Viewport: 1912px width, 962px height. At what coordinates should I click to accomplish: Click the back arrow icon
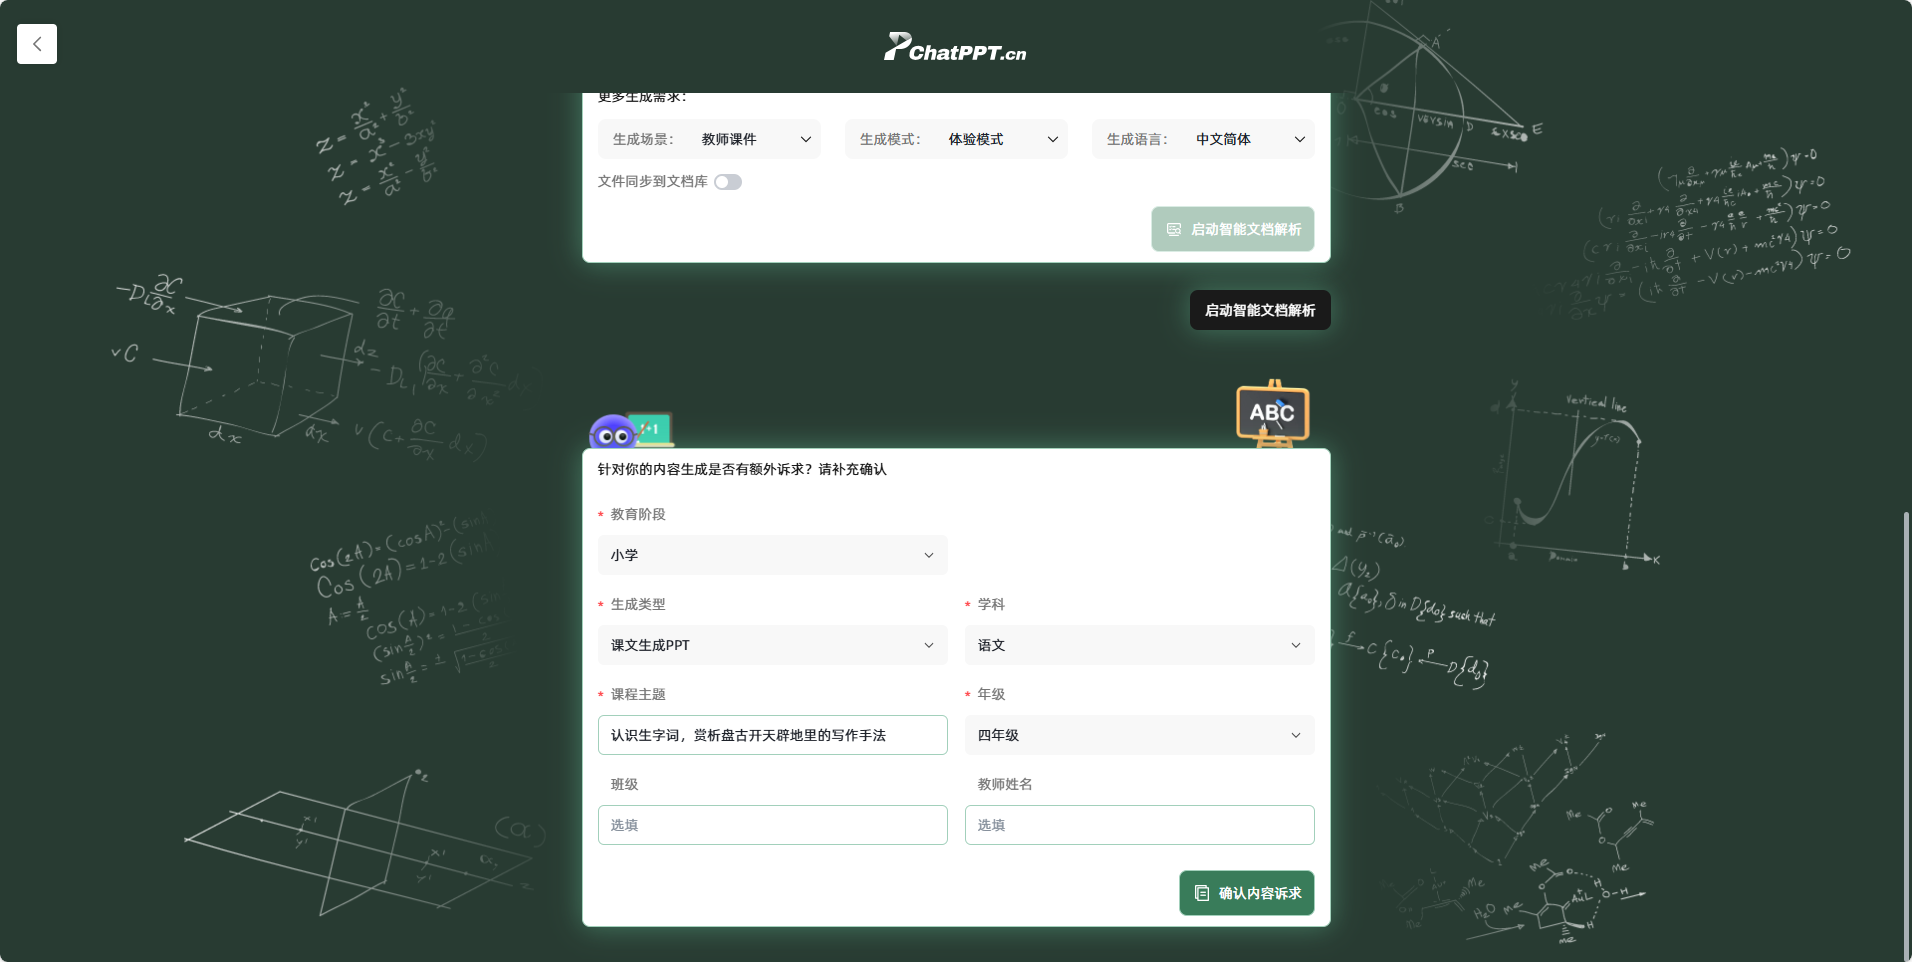point(37,44)
